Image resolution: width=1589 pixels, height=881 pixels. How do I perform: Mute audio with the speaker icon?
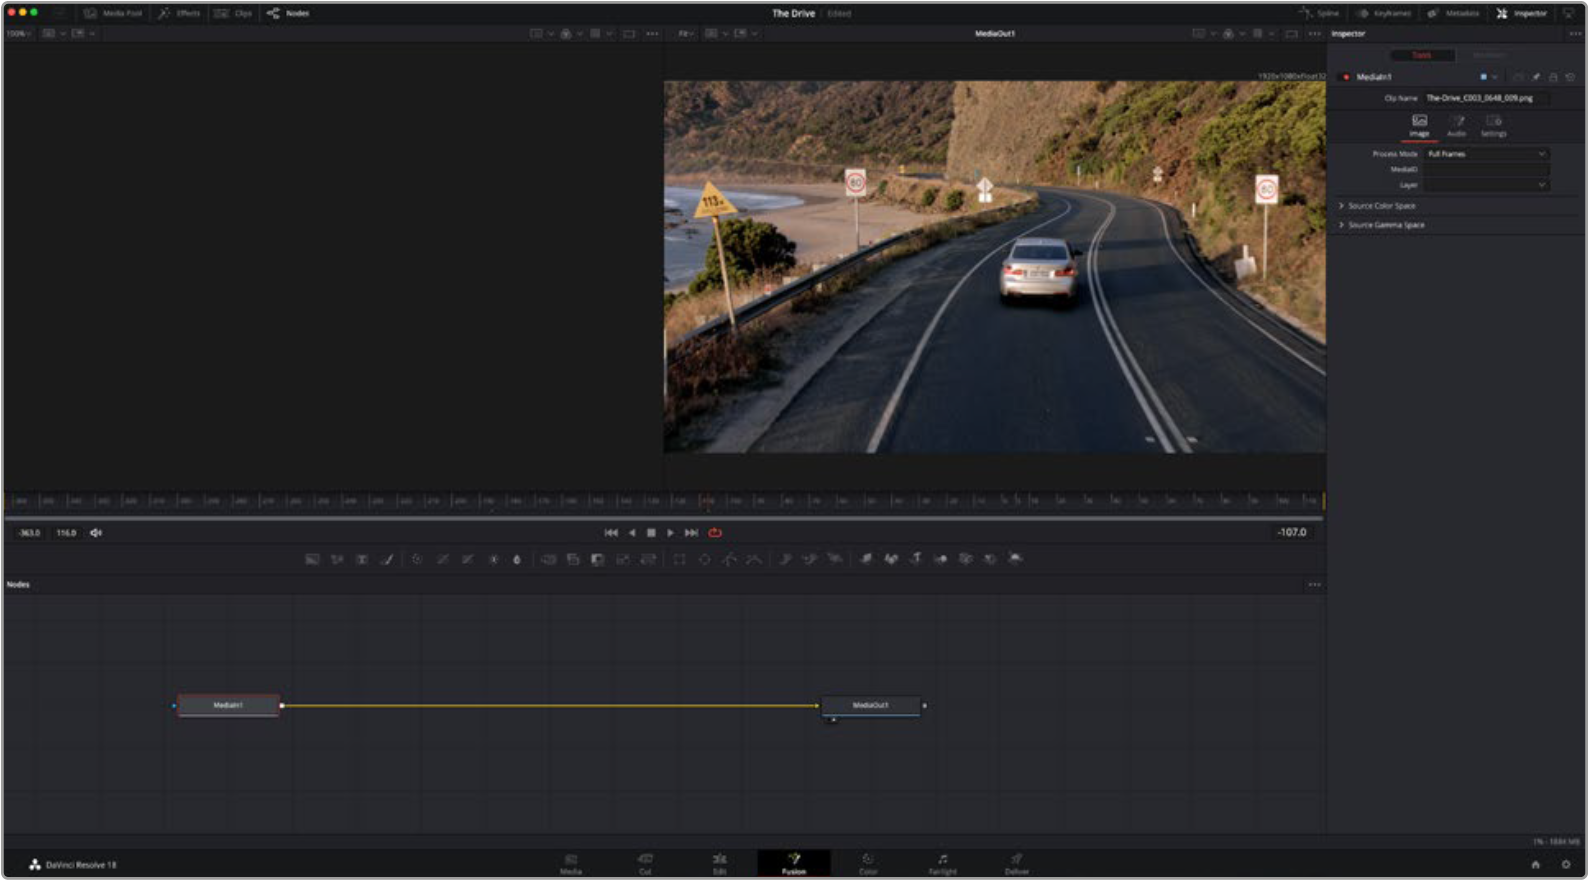(96, 533)
